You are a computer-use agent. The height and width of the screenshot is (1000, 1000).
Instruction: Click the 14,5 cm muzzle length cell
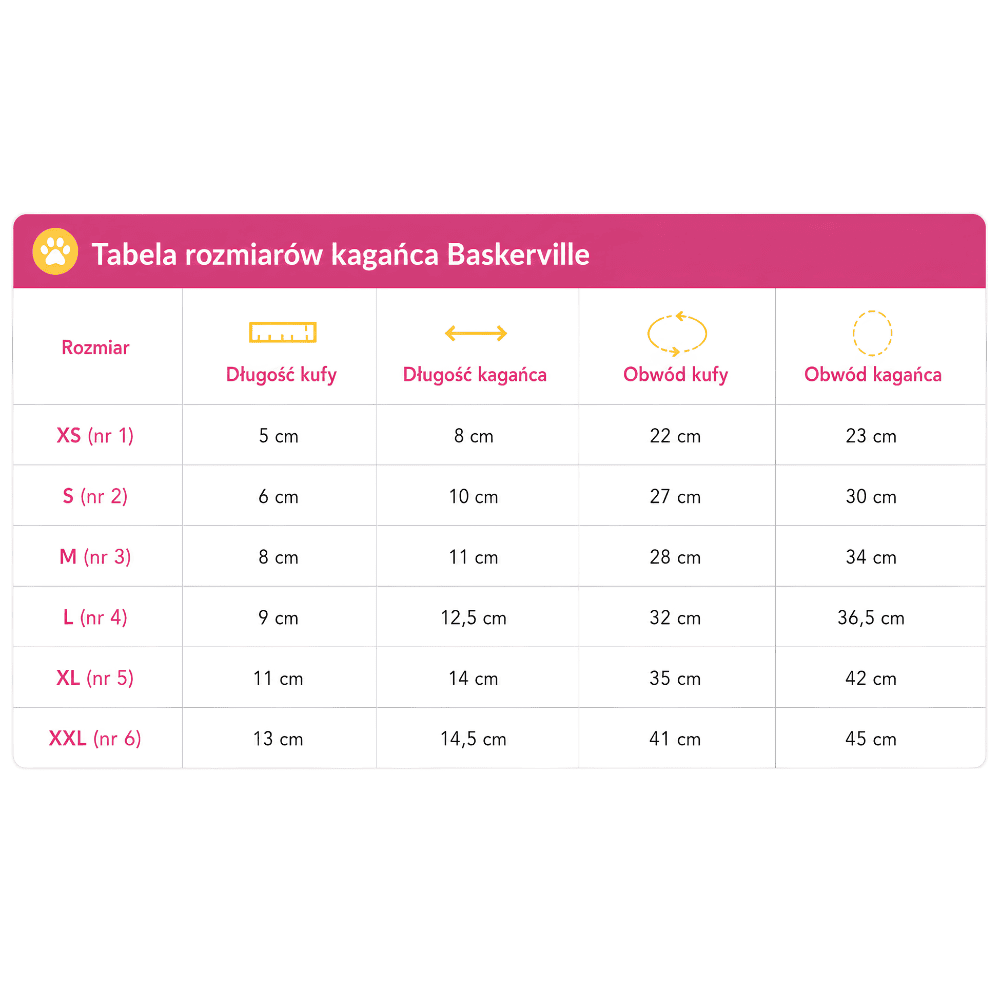pyautogui.click(x=473, y=739)
